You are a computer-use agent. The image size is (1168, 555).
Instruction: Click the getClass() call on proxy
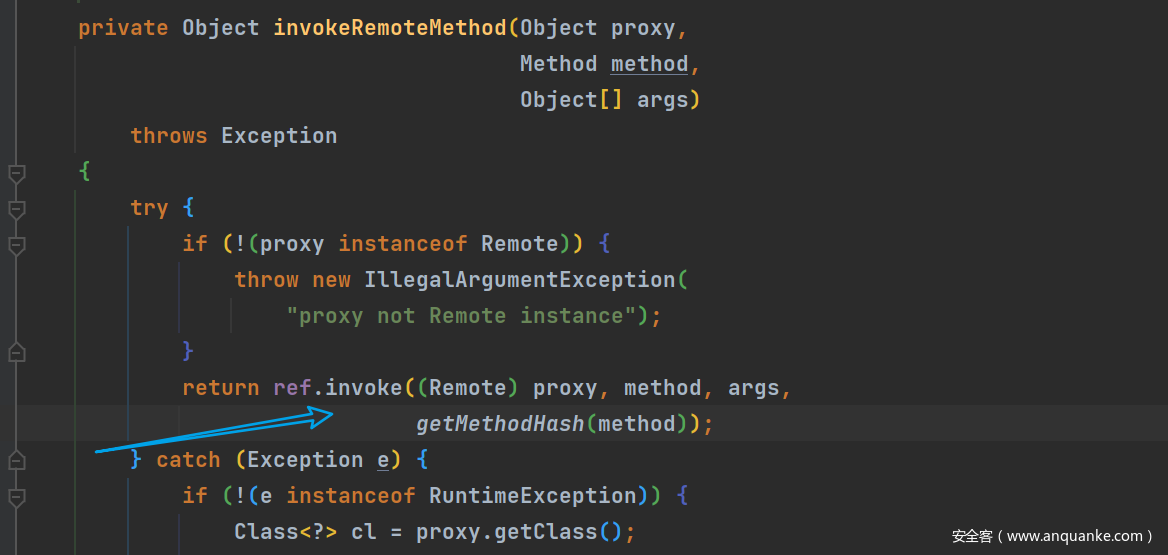[552, 532]
